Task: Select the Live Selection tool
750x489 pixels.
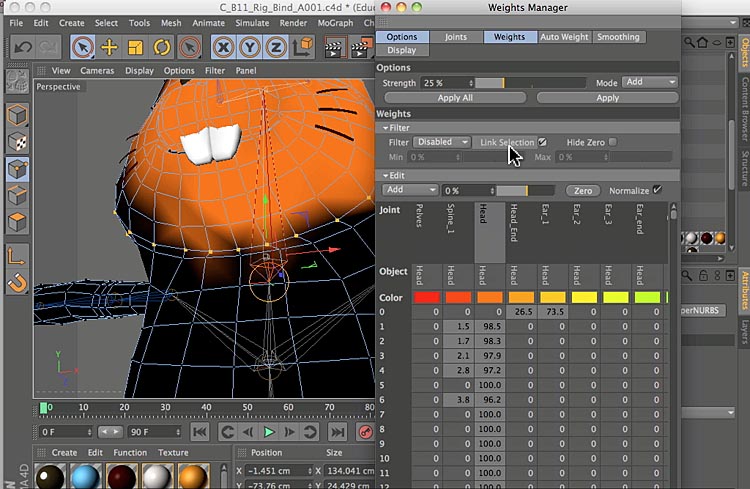Action: (82, 47)
